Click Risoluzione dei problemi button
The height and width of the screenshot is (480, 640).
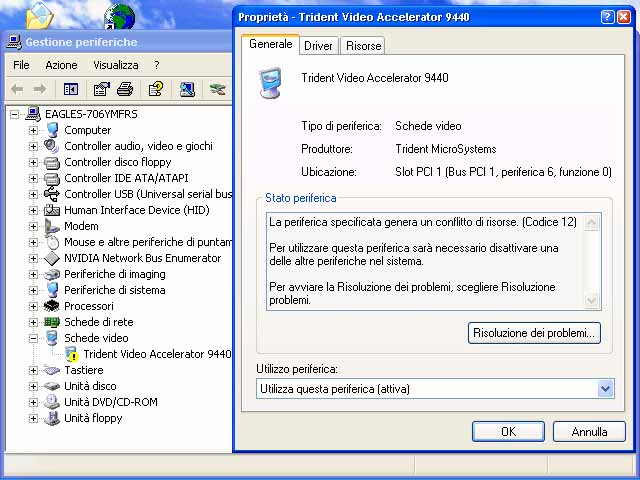click(x=534, y=333)
